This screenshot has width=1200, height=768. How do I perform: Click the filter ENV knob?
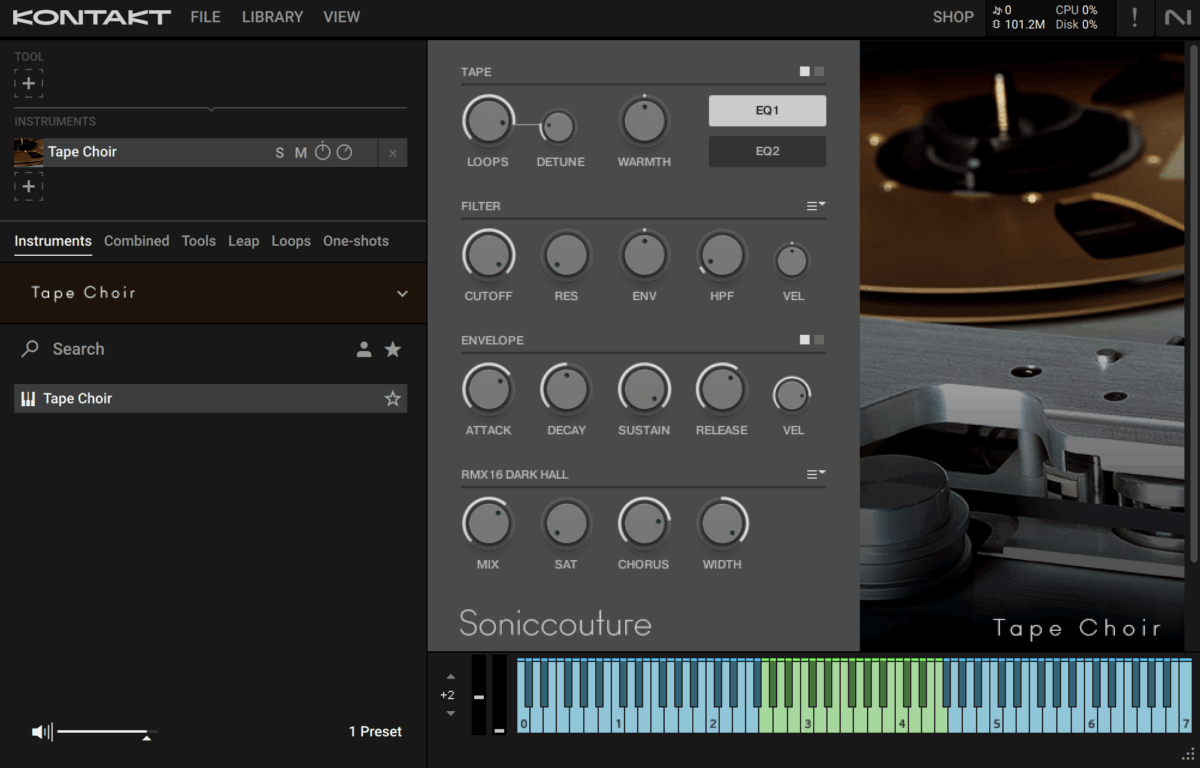click(x=644, y=256)
